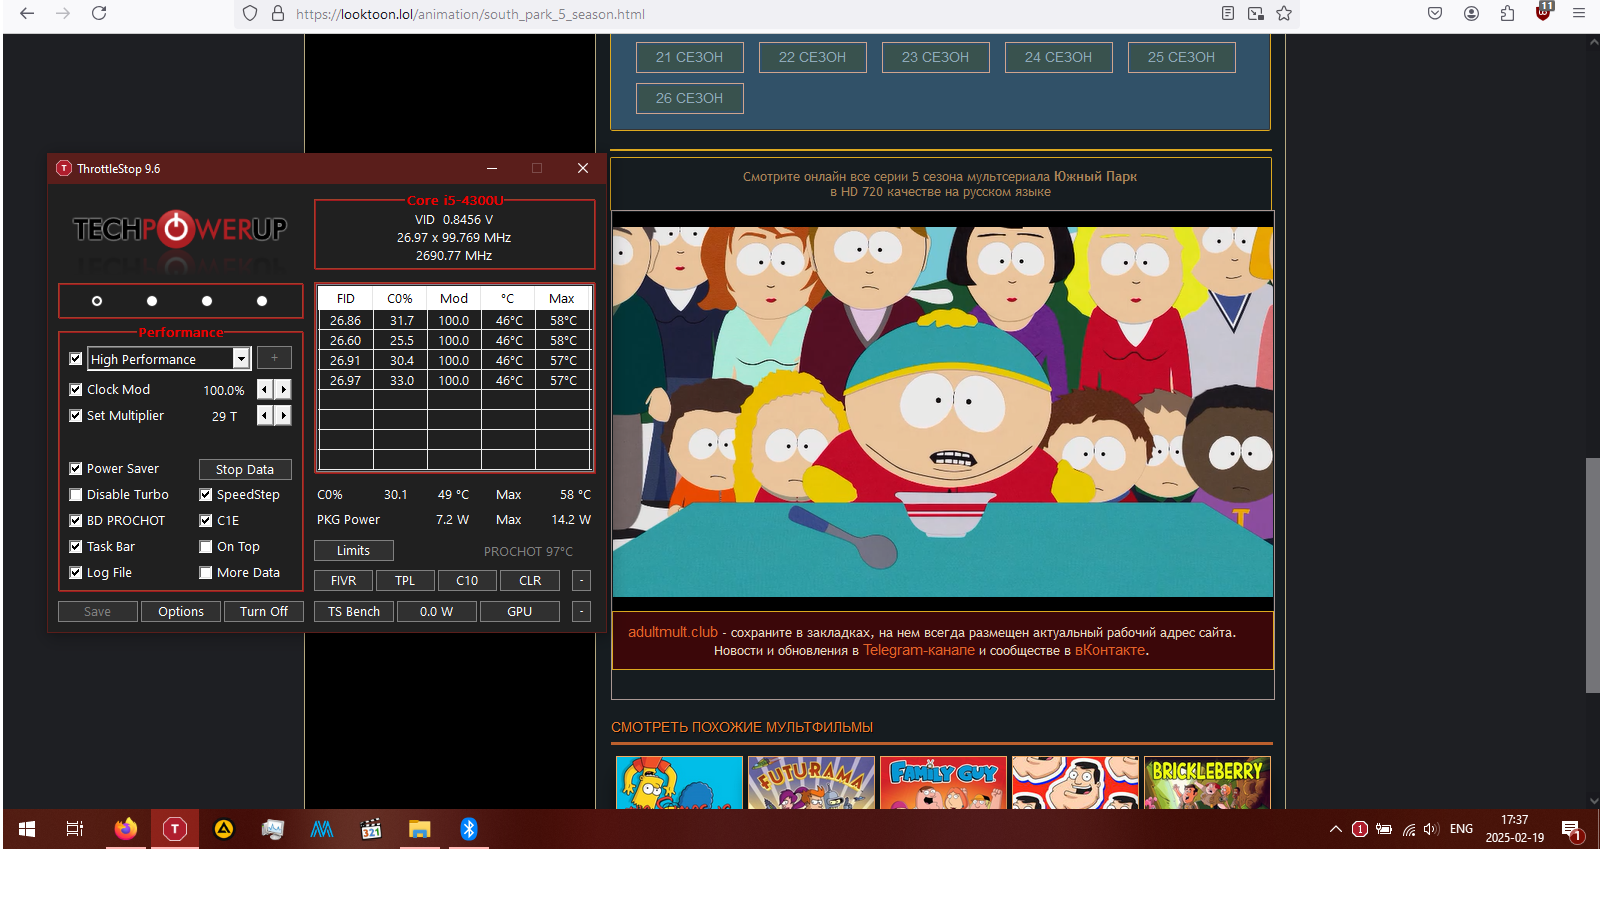1600x900 pixels.
Task: Increase Clock Mod with right arrow
Action: click(284, 390)
